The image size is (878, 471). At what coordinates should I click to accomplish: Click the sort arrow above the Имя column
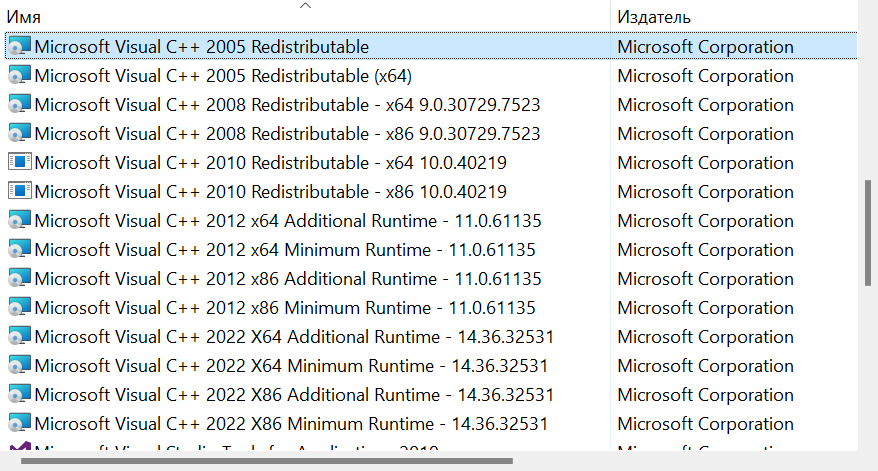[306, 5]
